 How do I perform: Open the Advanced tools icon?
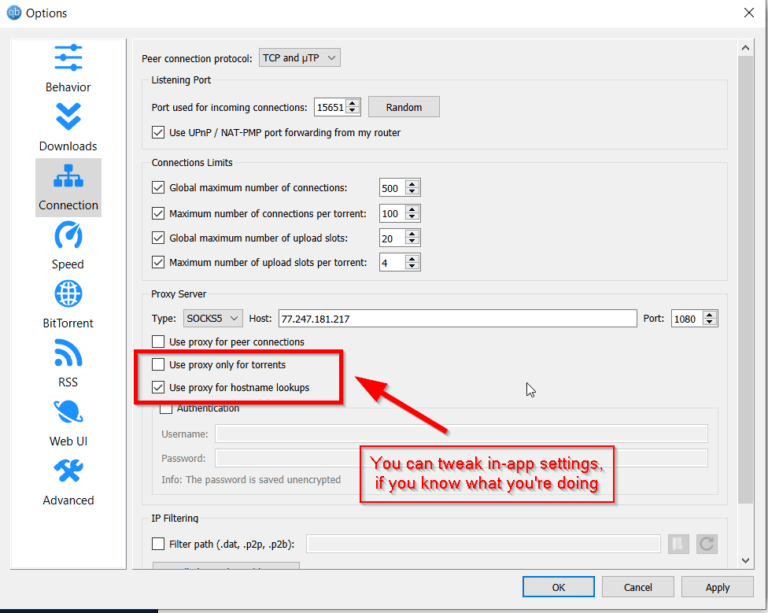68,471
